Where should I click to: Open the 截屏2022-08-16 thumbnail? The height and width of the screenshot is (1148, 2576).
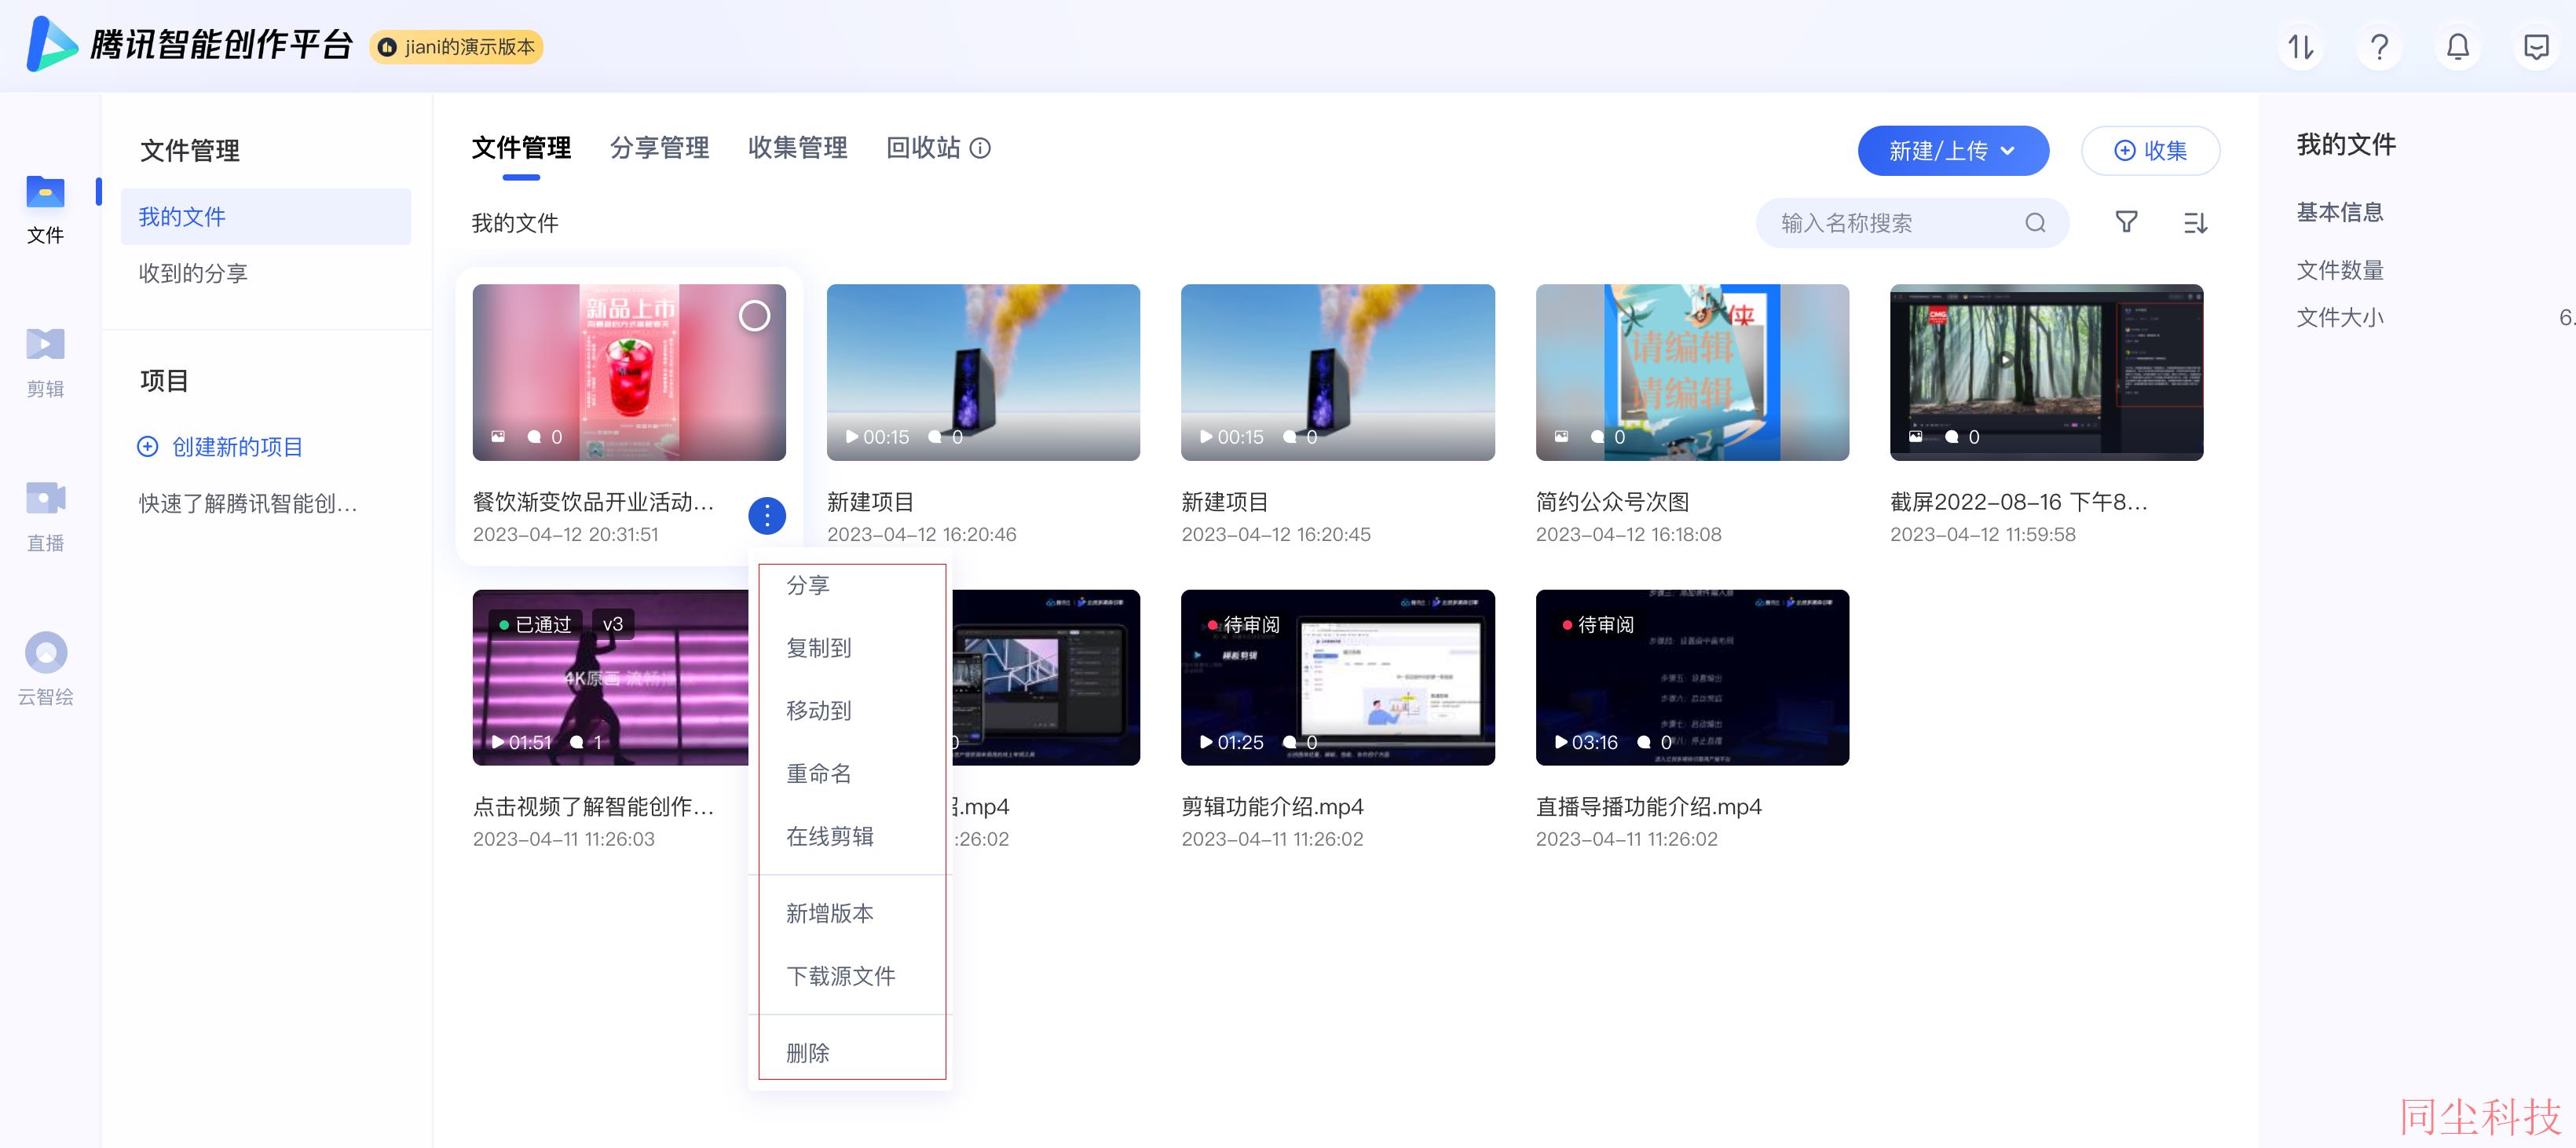tap(2046, 372)
